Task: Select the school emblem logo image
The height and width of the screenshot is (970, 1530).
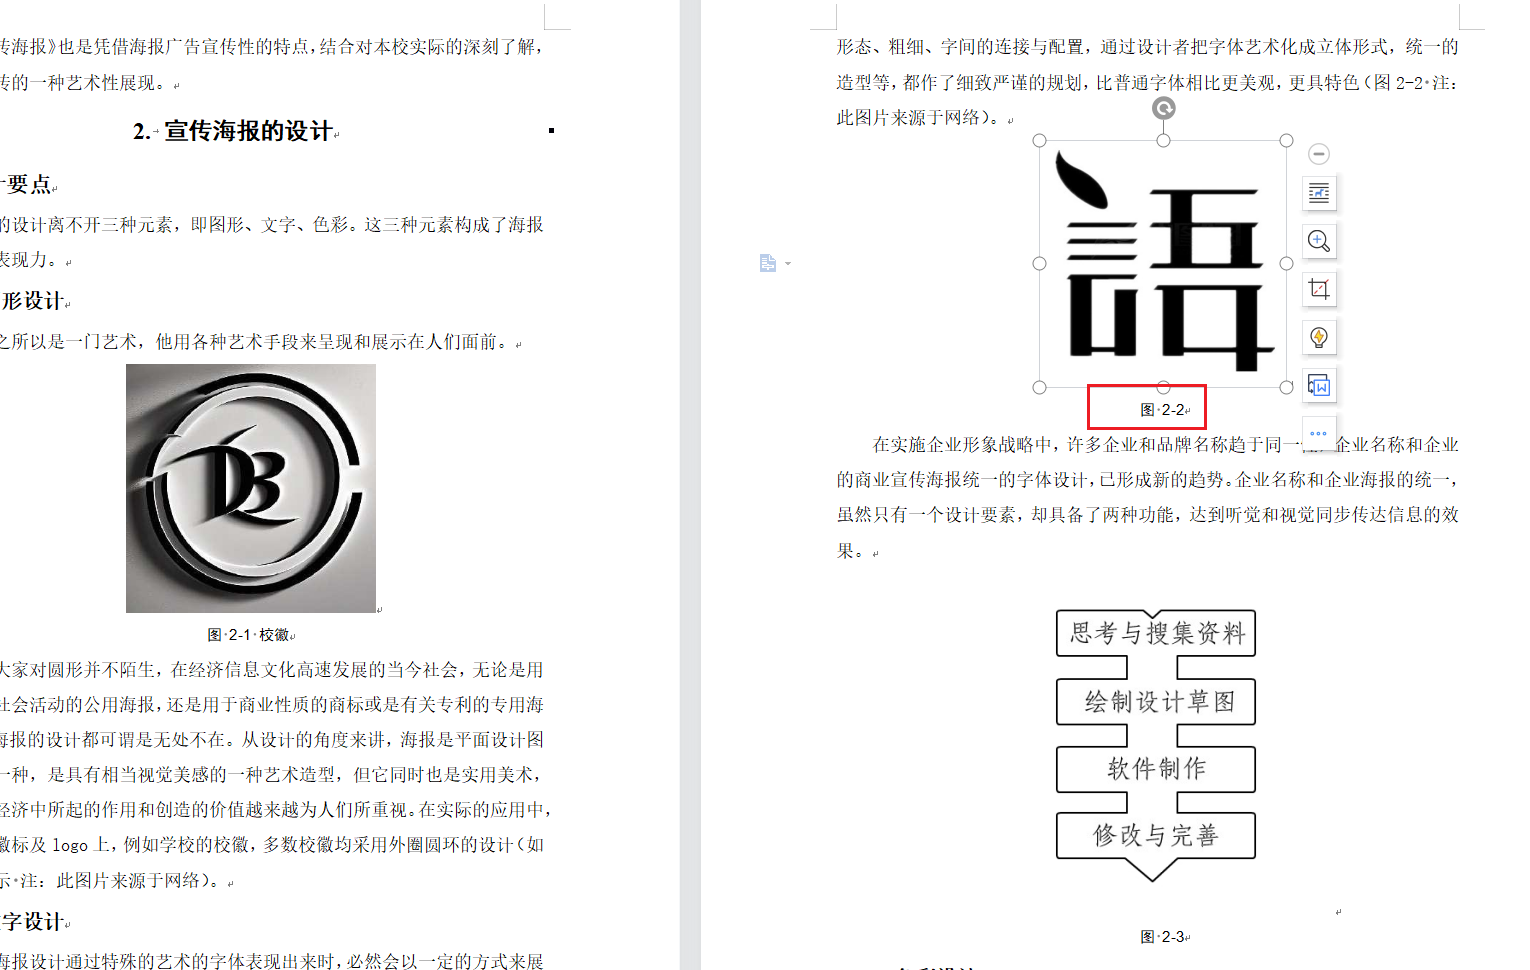Action: [251, 488]
